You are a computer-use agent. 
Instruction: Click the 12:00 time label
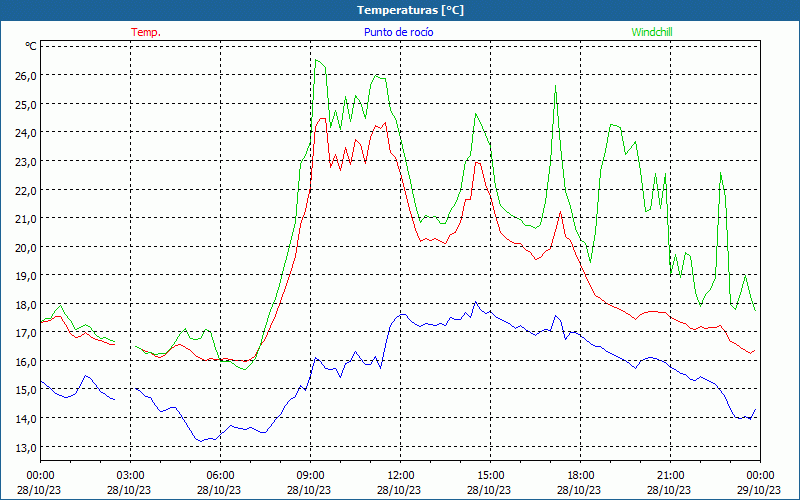(401, 476)
